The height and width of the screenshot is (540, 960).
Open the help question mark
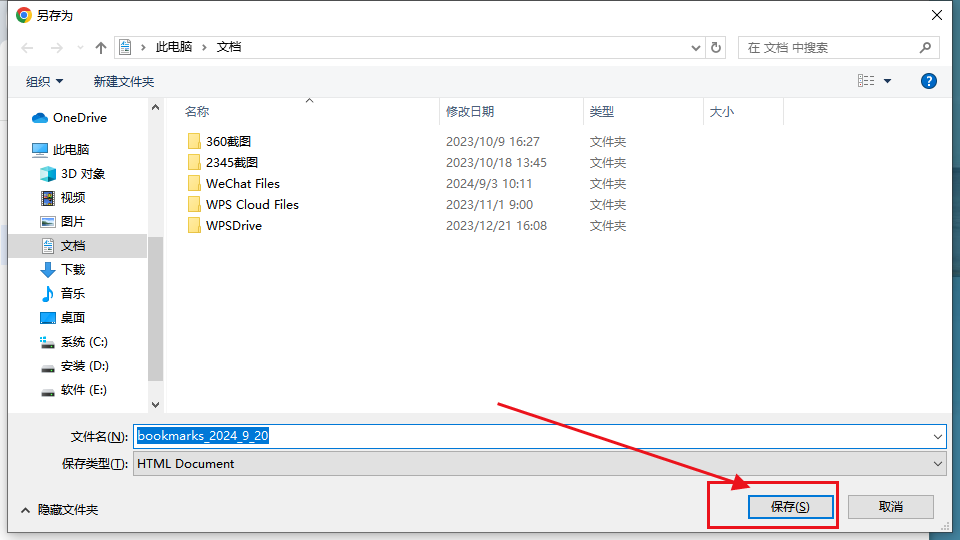[928, 81]
